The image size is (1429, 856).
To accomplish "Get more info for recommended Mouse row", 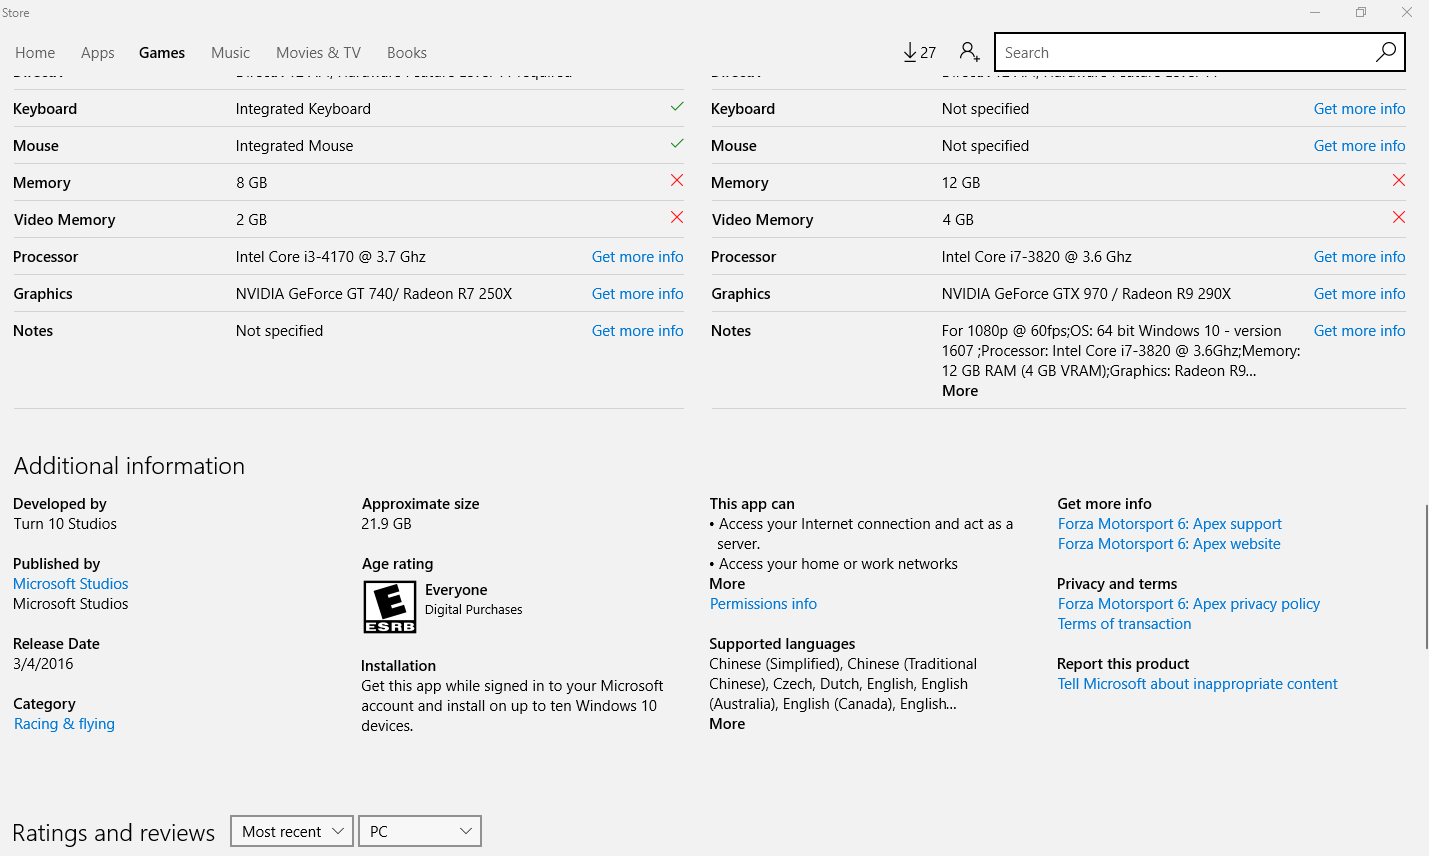I will [1359, 146].
